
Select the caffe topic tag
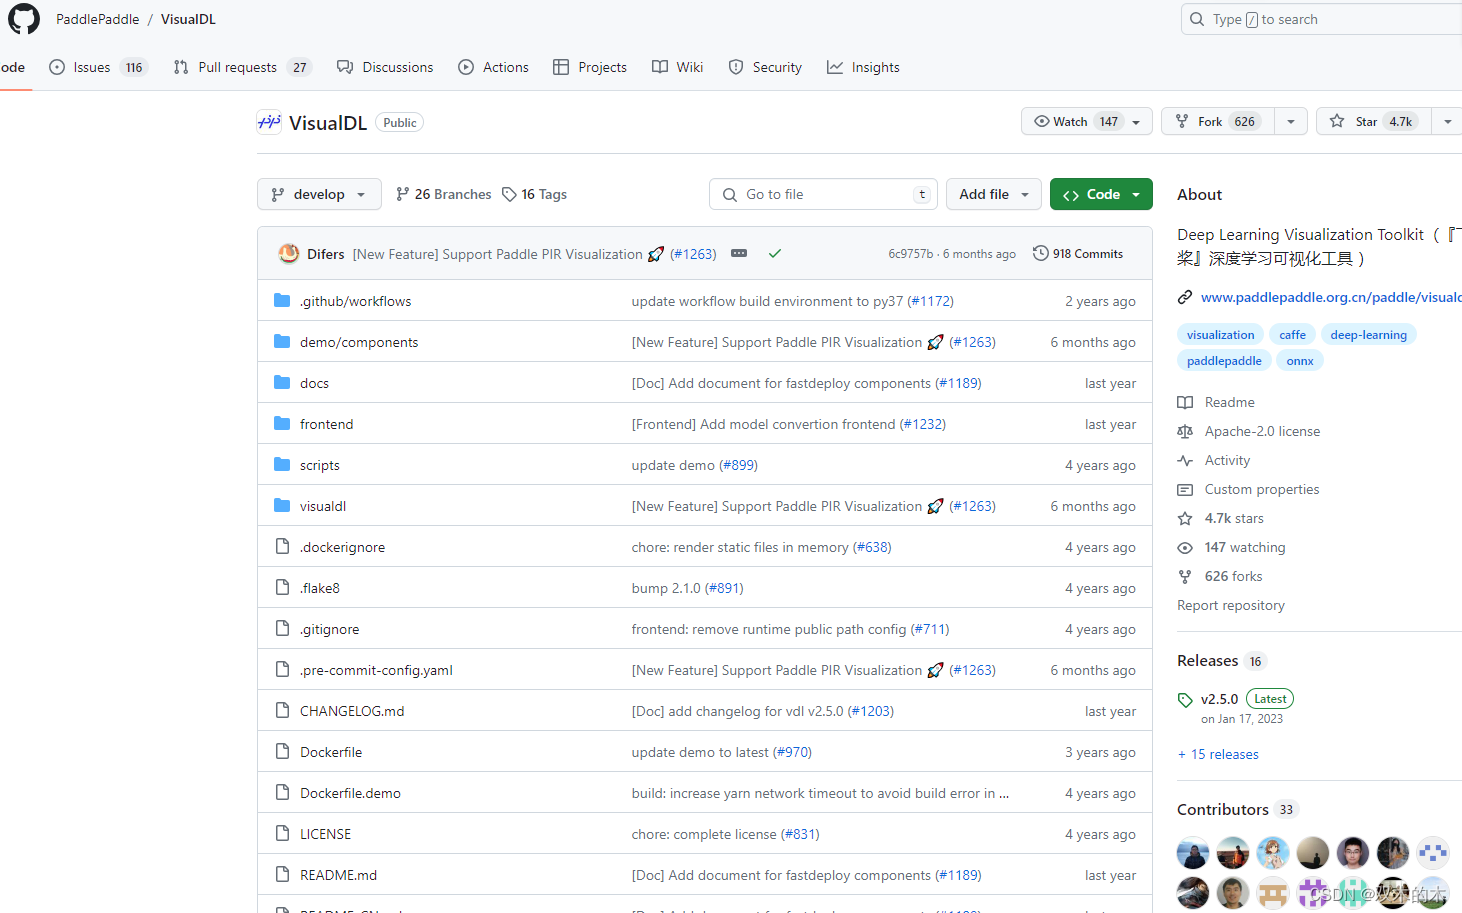pos(1292,335)
